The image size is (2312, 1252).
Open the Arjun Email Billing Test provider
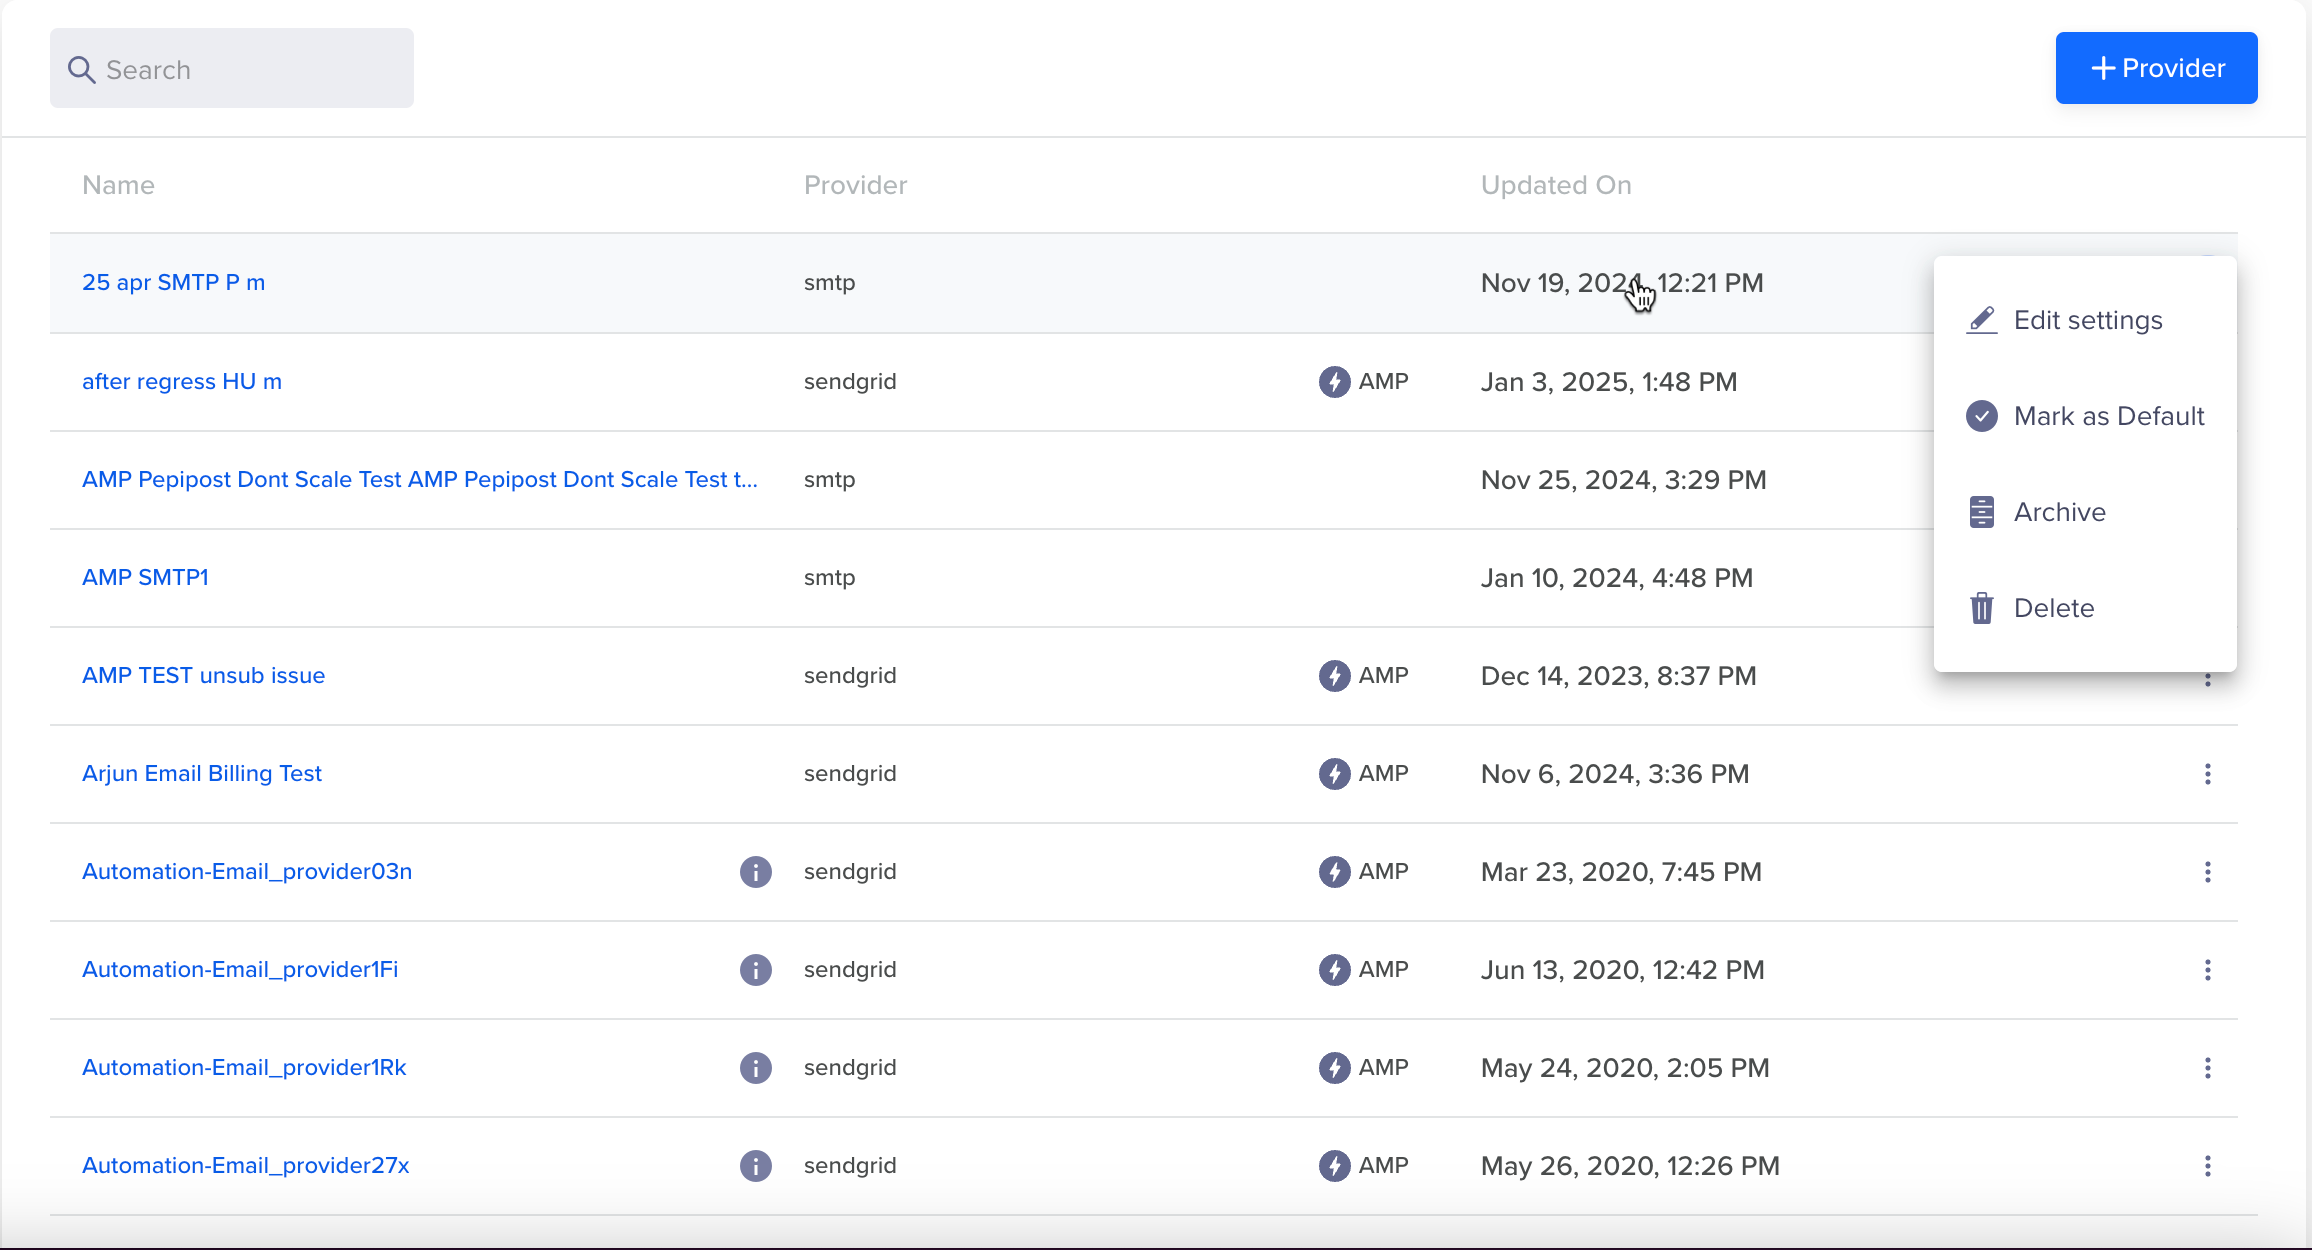click(x=202, y=773)
